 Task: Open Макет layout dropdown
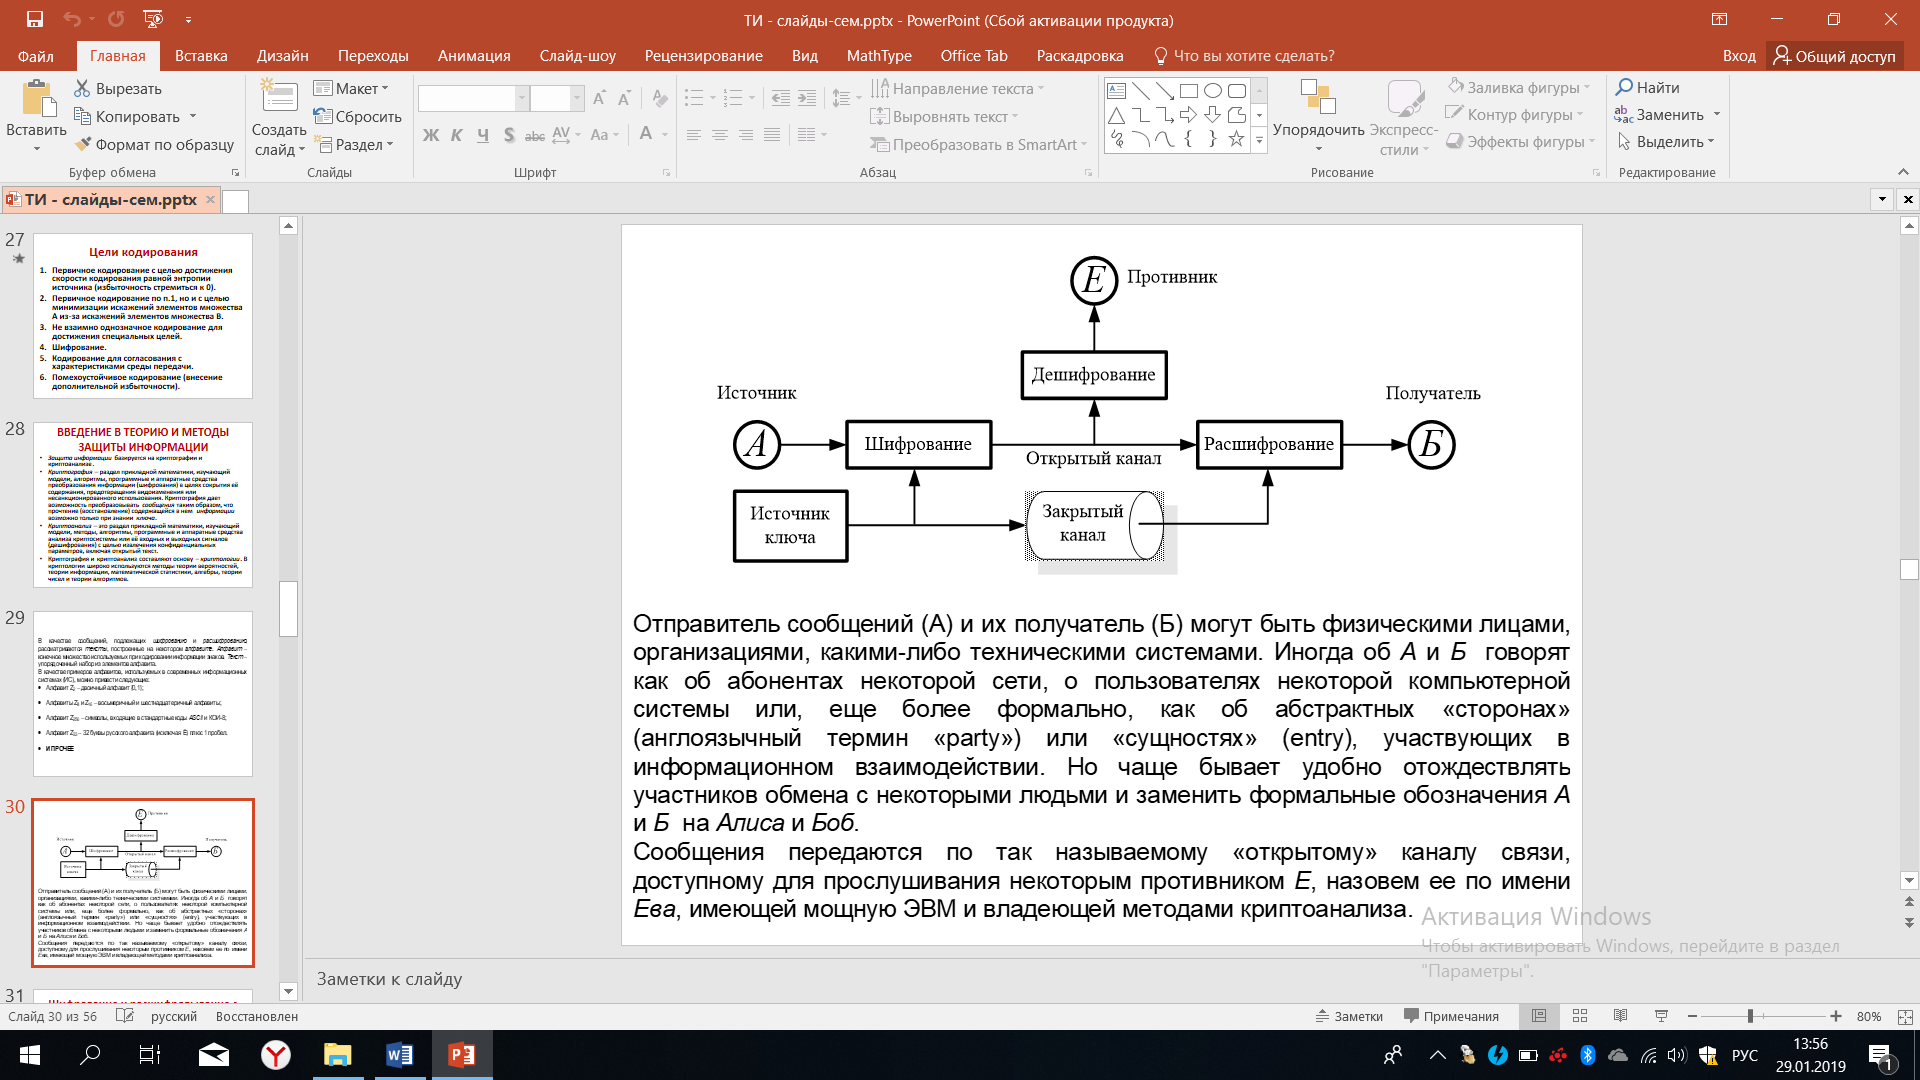[x=351, y=88]
